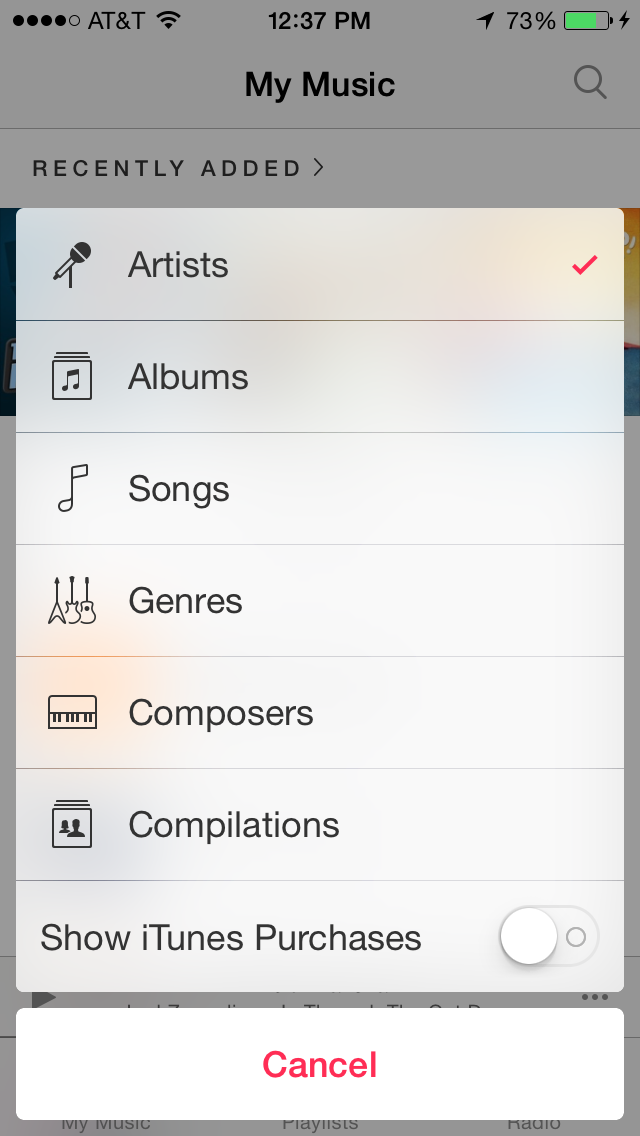Screen dimensions: 640x1136
Task: Tap the red checkmark next to Artists
Action: pos(584,264)
